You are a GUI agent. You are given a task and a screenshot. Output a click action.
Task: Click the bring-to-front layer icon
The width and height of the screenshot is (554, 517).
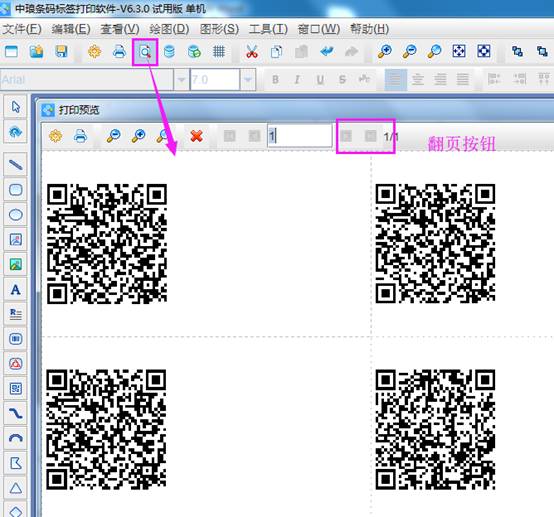point(517,52)
